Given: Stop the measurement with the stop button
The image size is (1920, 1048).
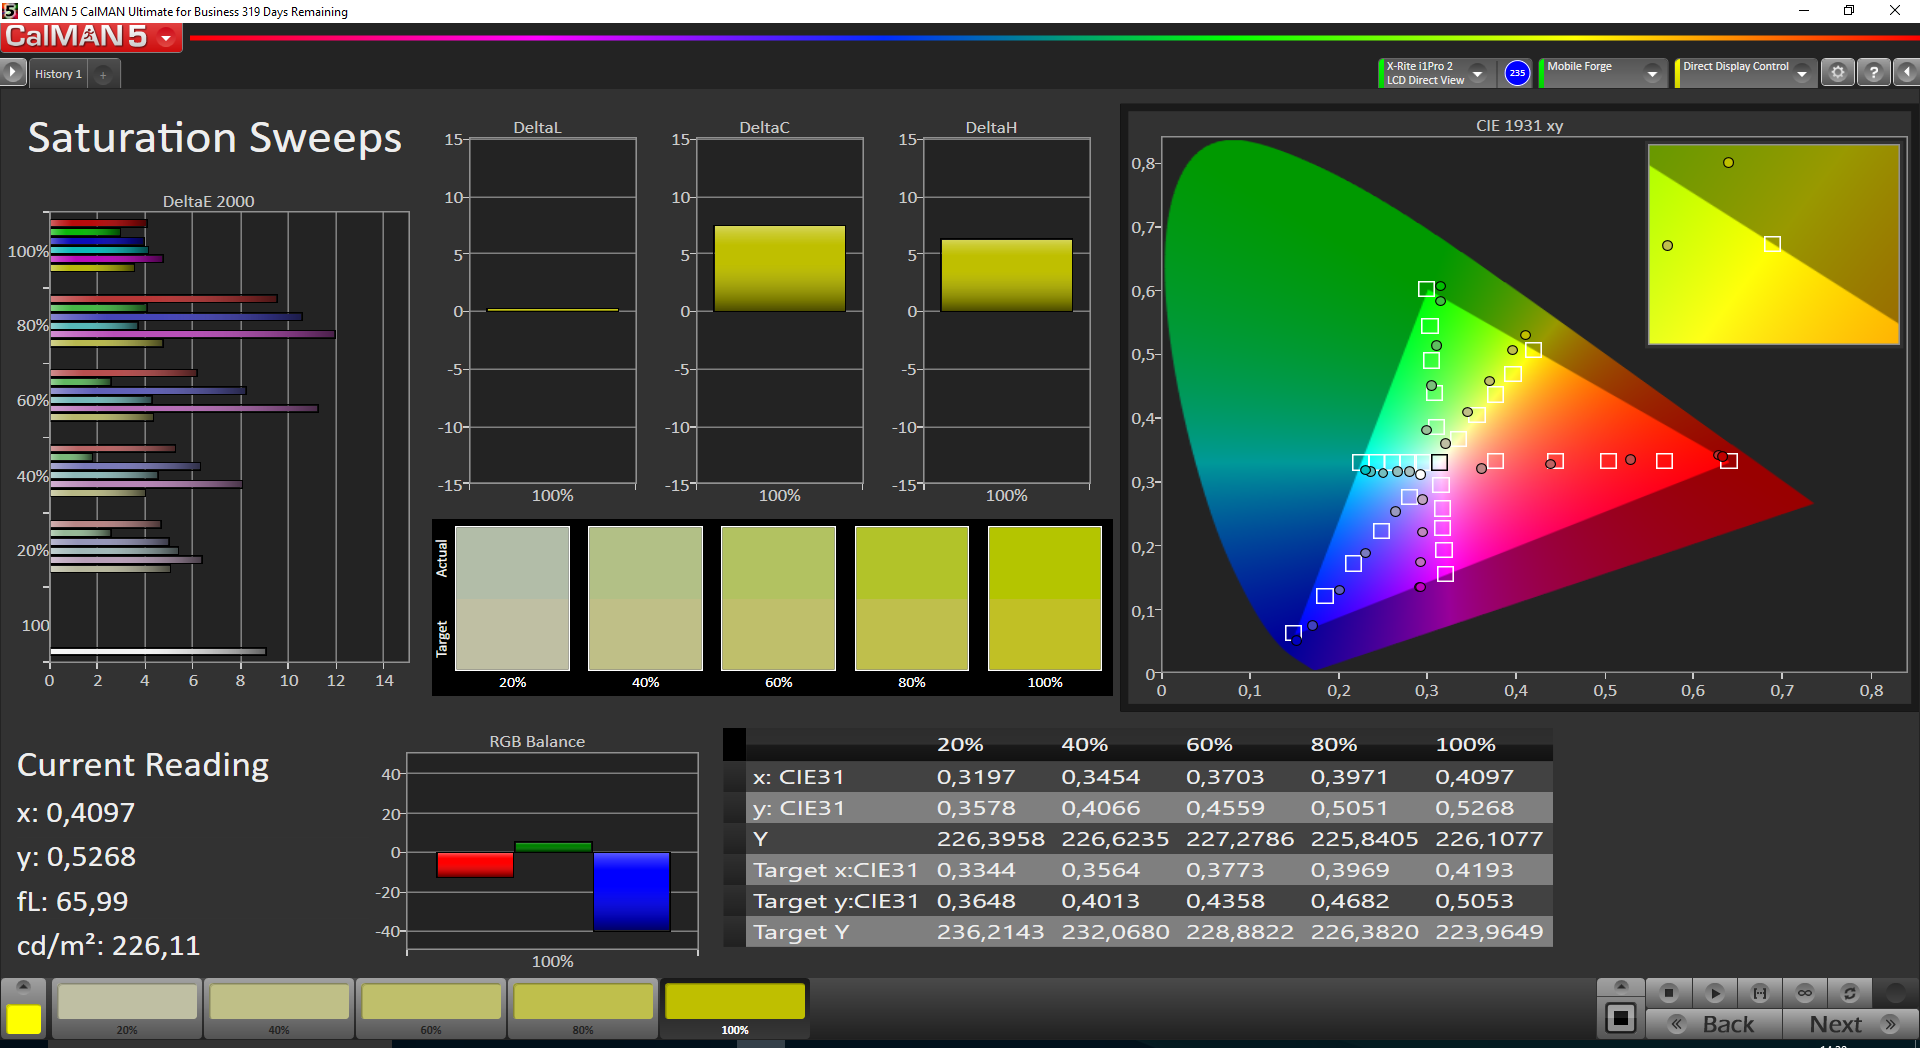Looking at the screenshot, I should pos(1668,993).
